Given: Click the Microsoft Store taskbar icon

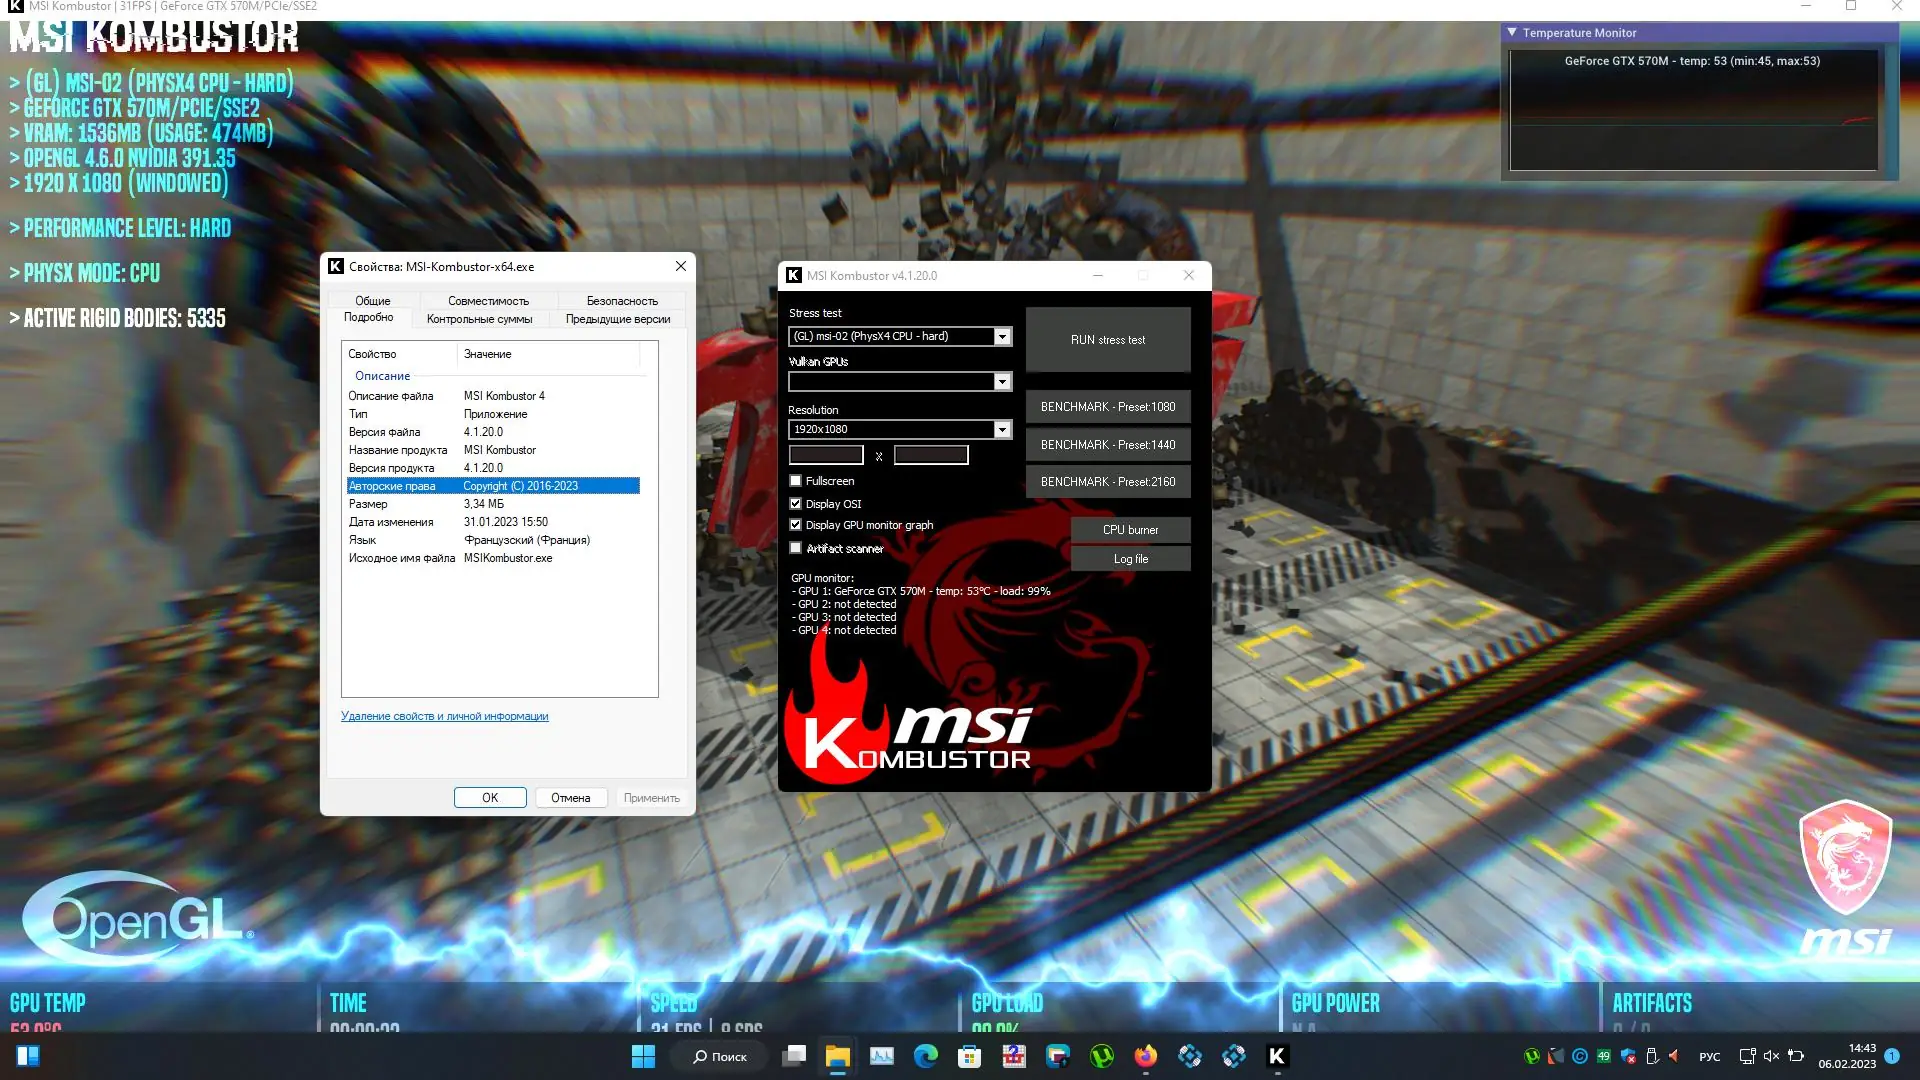Looking at the screenshot, I should [x=969, y=1056].
